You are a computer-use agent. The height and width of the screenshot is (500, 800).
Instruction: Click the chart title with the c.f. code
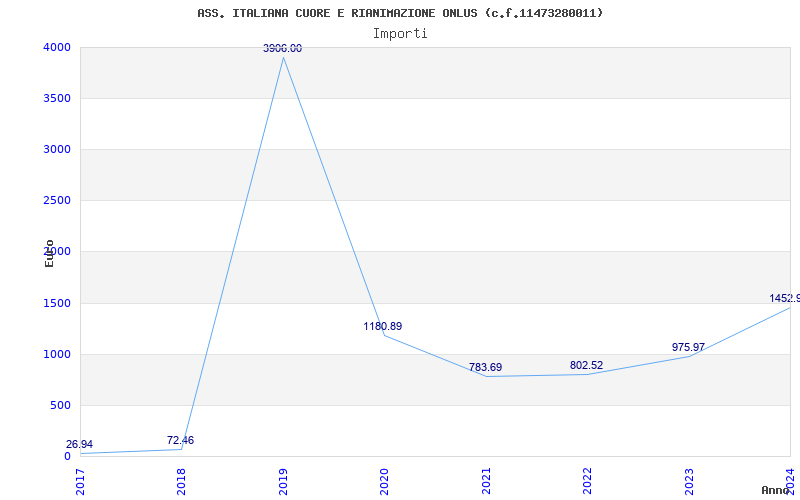pyautogui.click(x=400, y=13)
